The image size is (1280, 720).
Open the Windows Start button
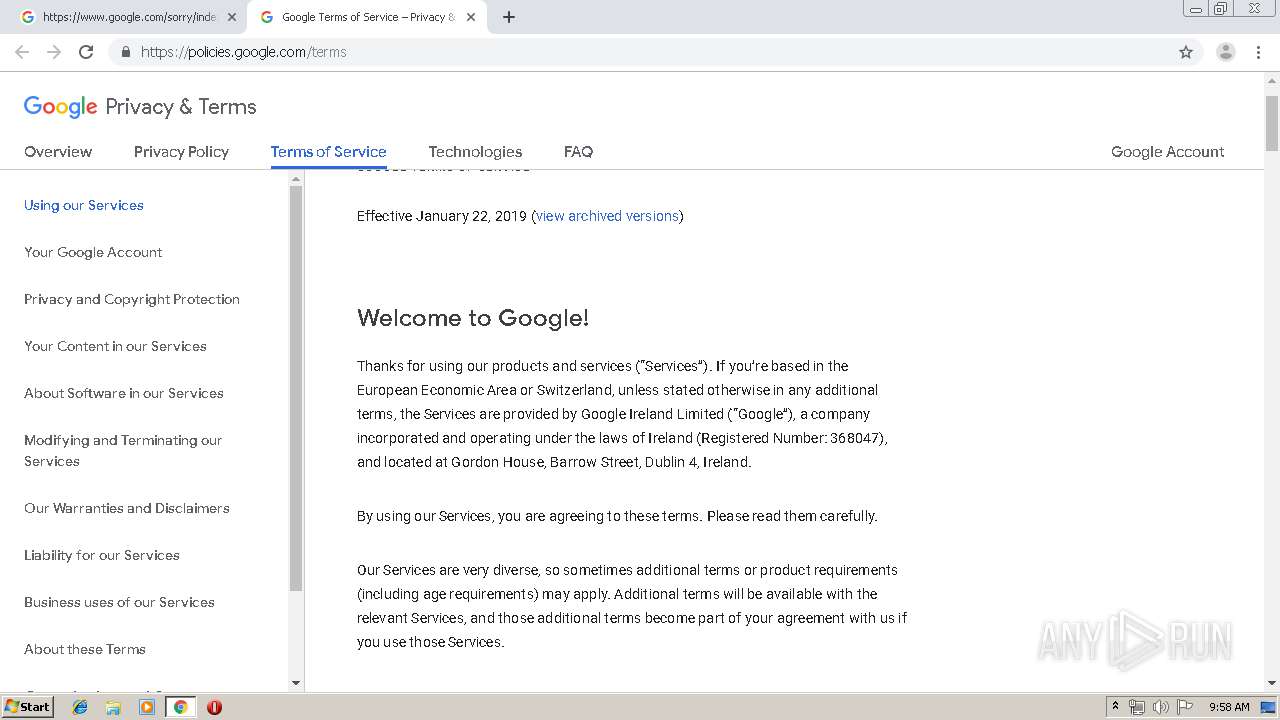[x=27, y=707]
